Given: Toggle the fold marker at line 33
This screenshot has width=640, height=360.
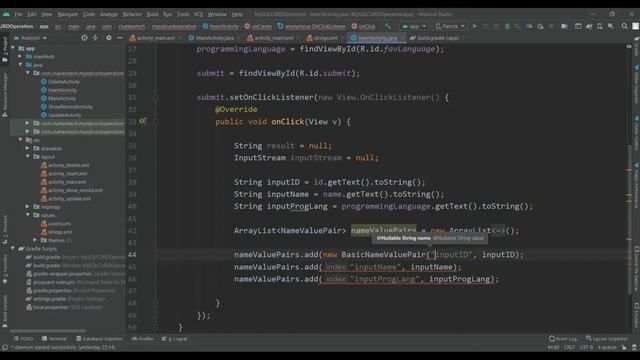Looking at the screenshot, I should point(156,121).
